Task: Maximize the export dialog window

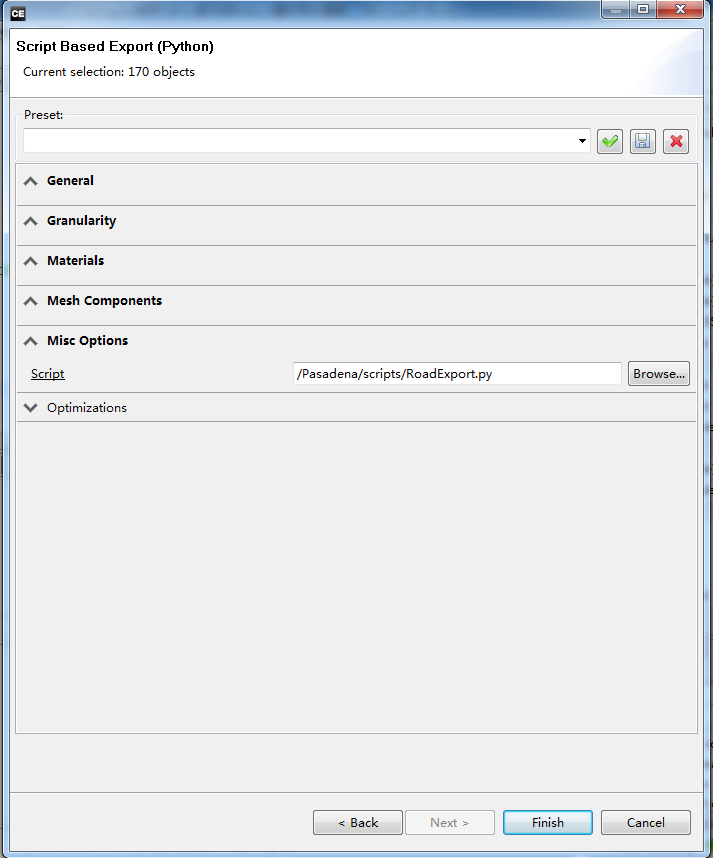Action: click(643, 9)
